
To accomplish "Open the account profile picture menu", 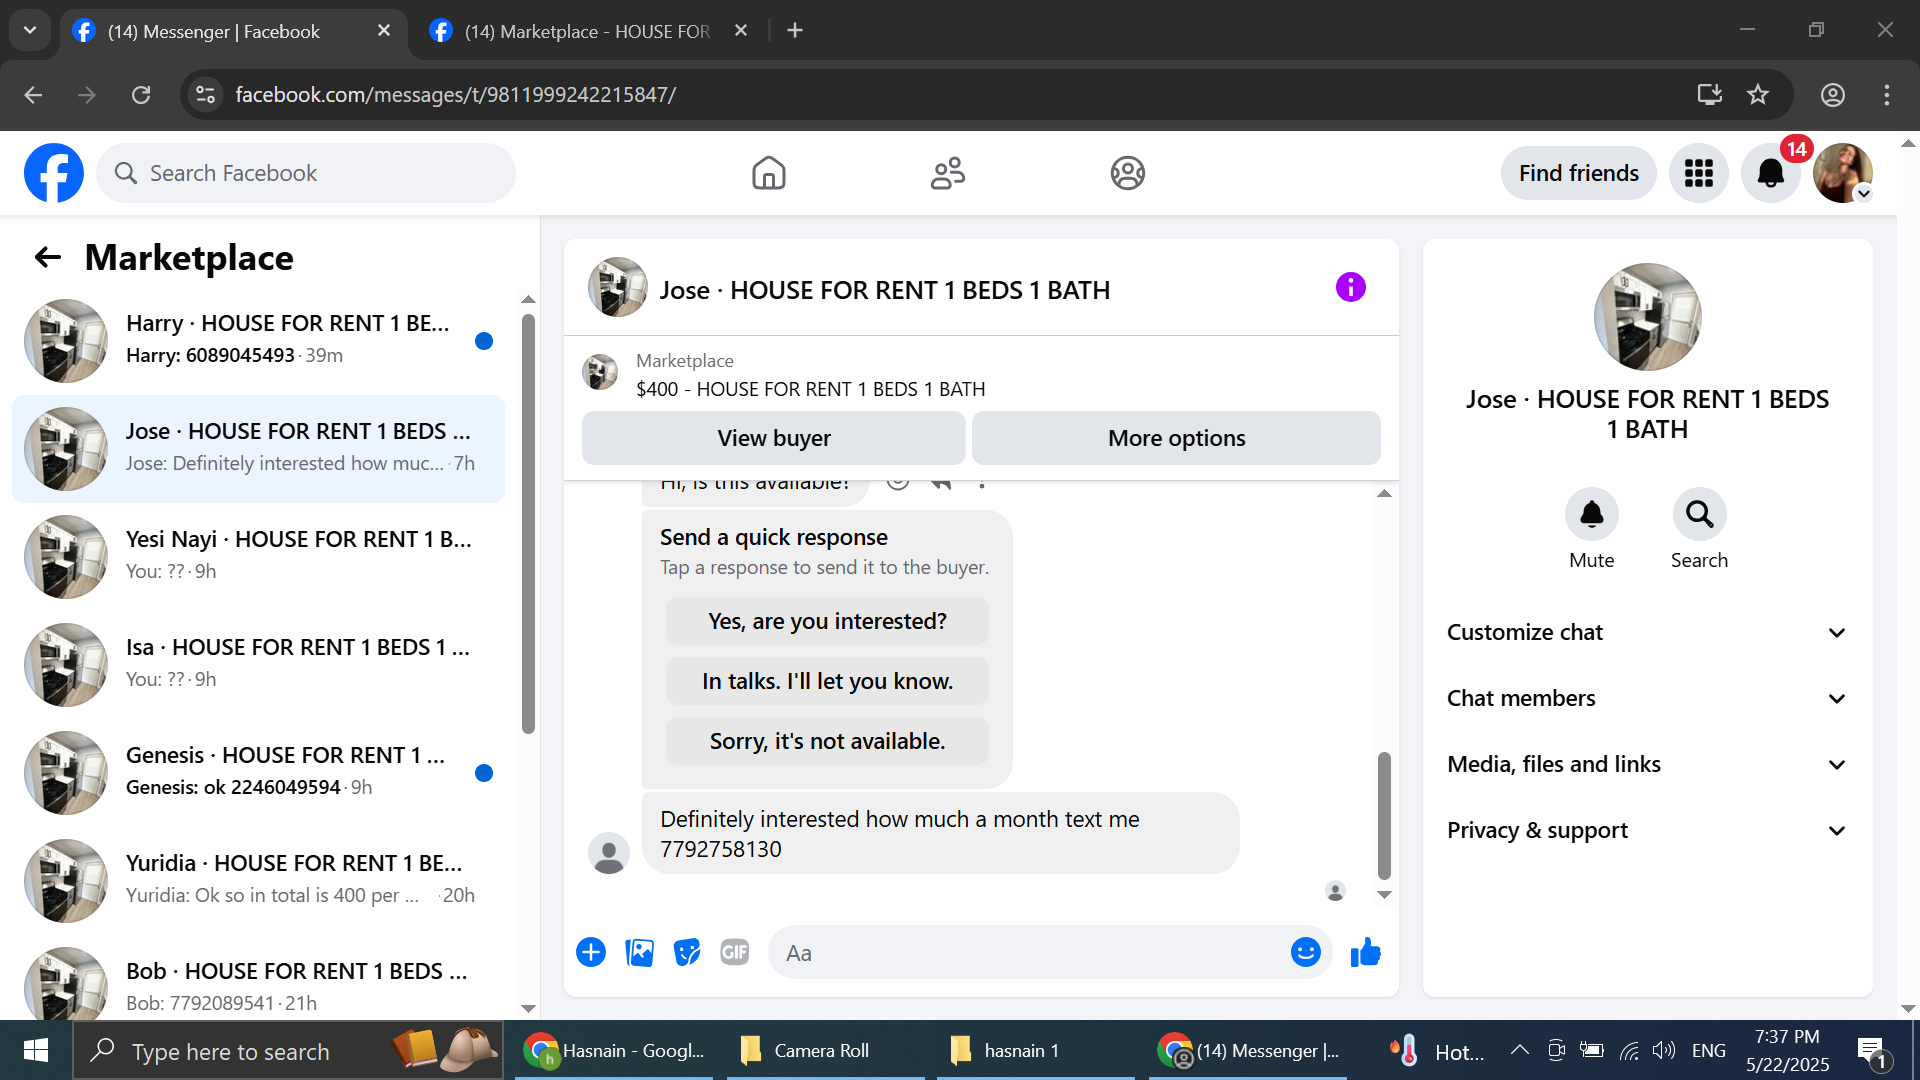I will point(1842,173).
